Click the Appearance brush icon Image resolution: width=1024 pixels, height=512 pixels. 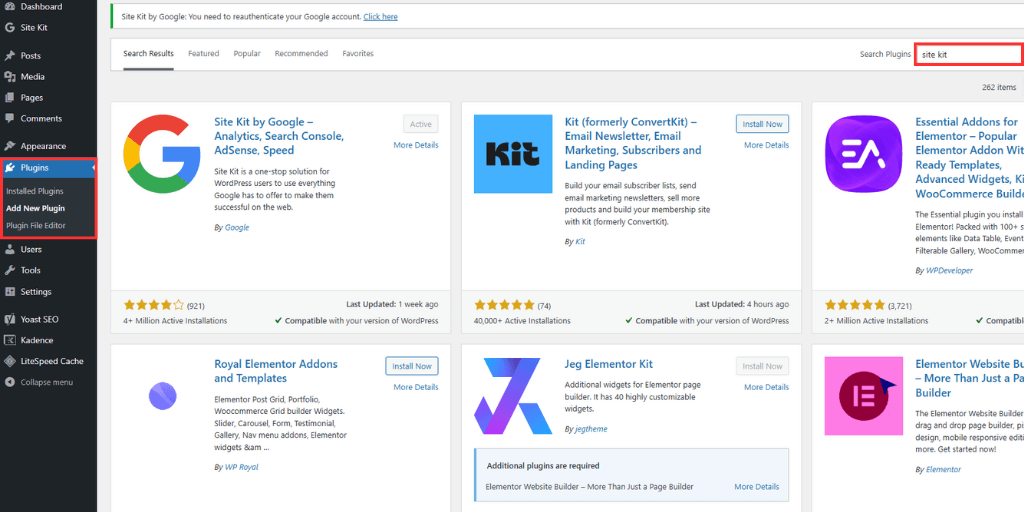pos(10,146)
